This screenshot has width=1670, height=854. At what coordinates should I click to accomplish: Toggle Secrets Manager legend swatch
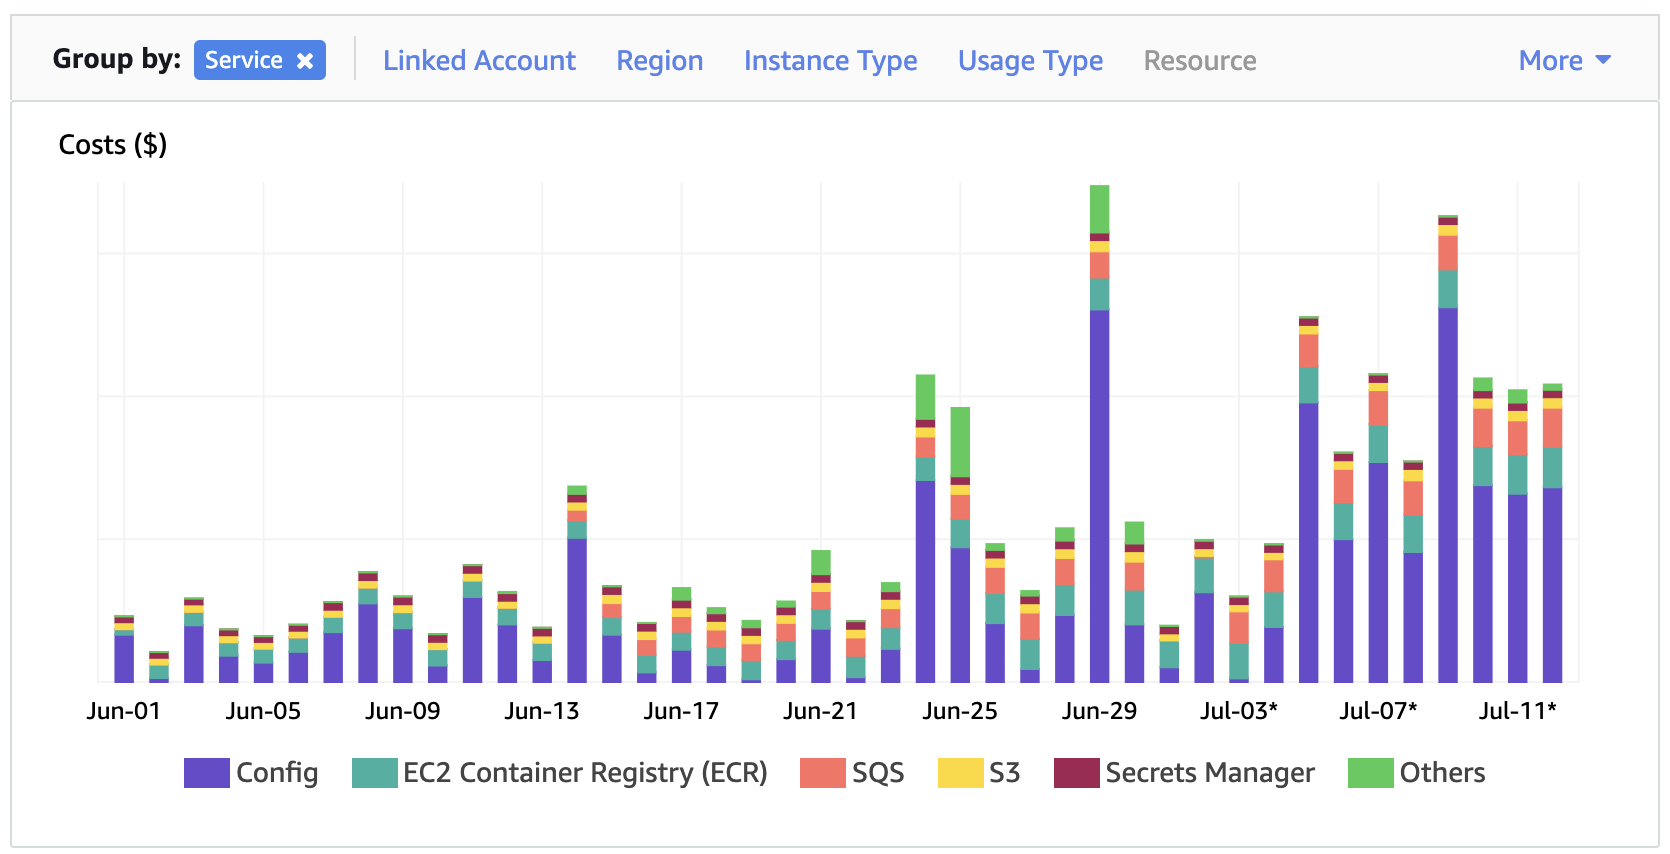pyautogui.click(x=1076, y=773)
